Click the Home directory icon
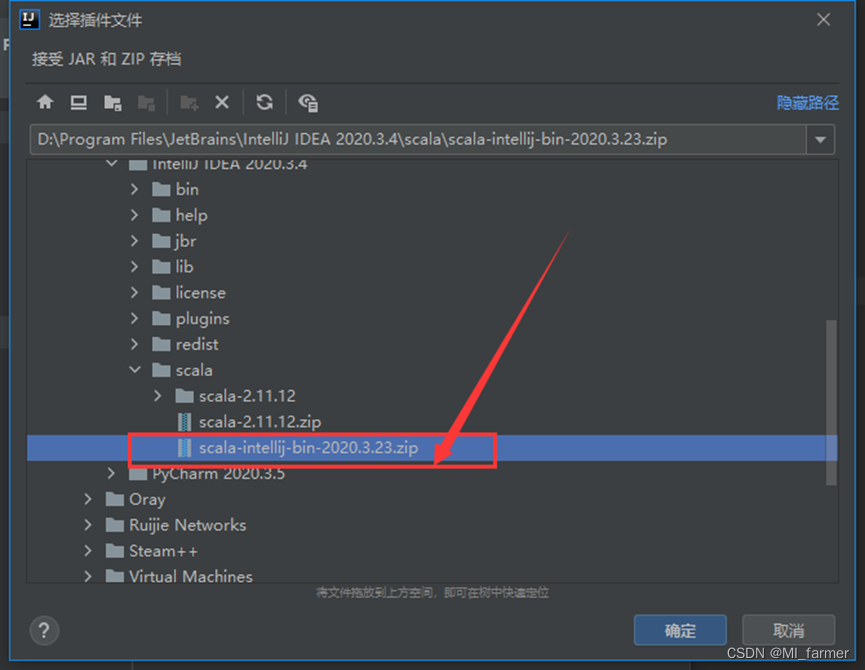The width and height of the screenshot is (865, 670). [x=45, y=102]
